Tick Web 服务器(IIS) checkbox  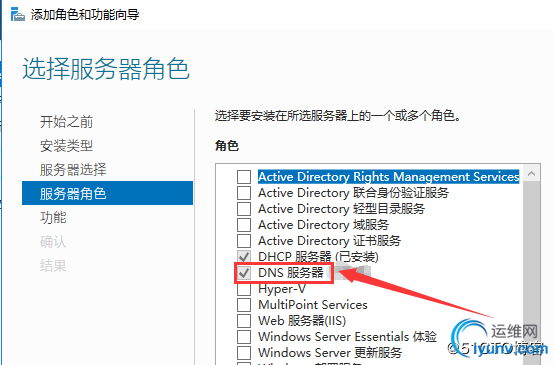coord(244,320)
